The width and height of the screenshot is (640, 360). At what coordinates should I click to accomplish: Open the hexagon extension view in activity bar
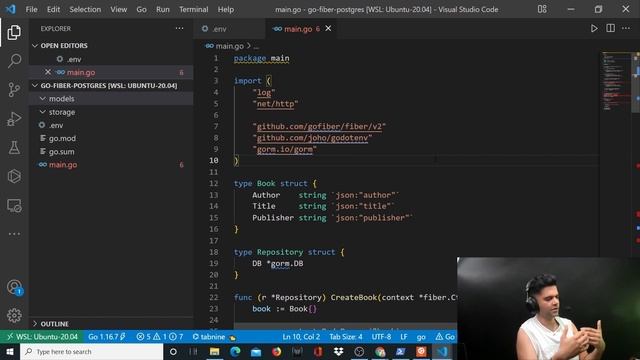[14, 176]
